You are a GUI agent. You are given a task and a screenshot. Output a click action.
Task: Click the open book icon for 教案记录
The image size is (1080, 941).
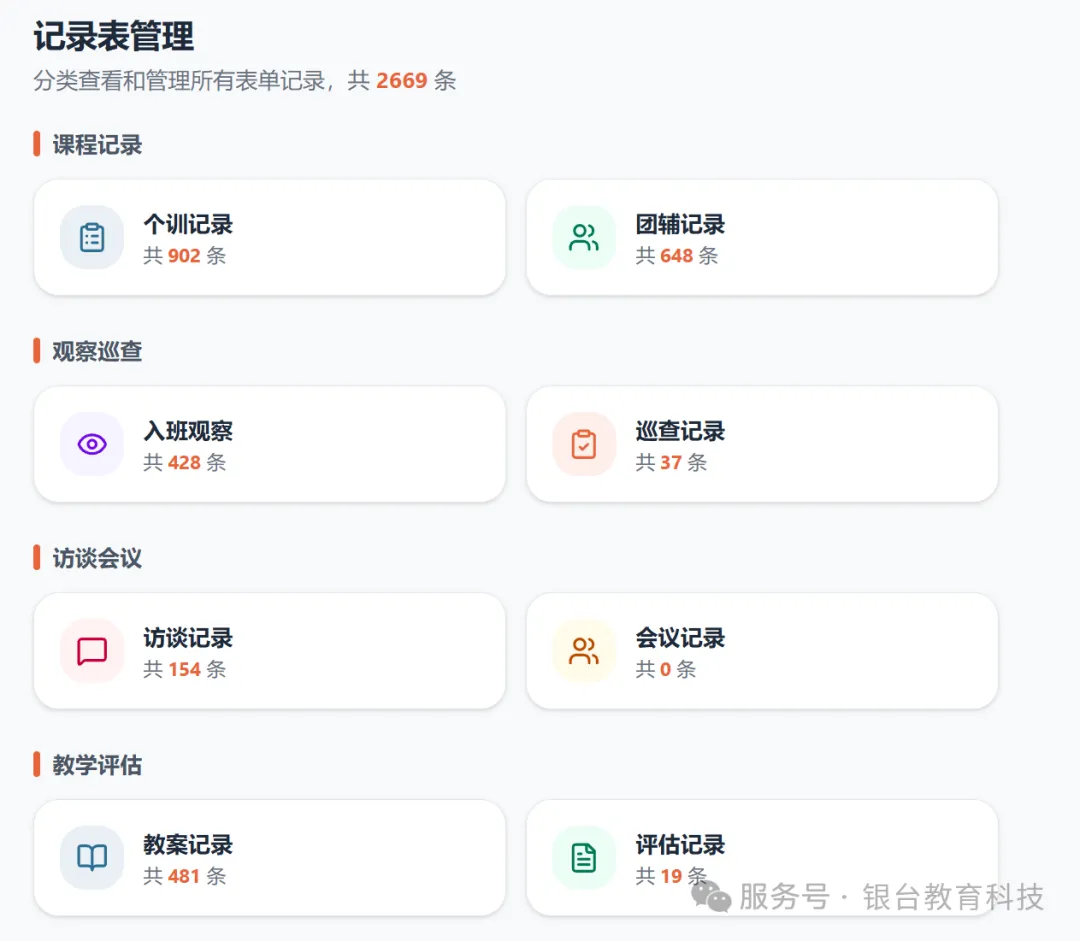click(92, 858)
